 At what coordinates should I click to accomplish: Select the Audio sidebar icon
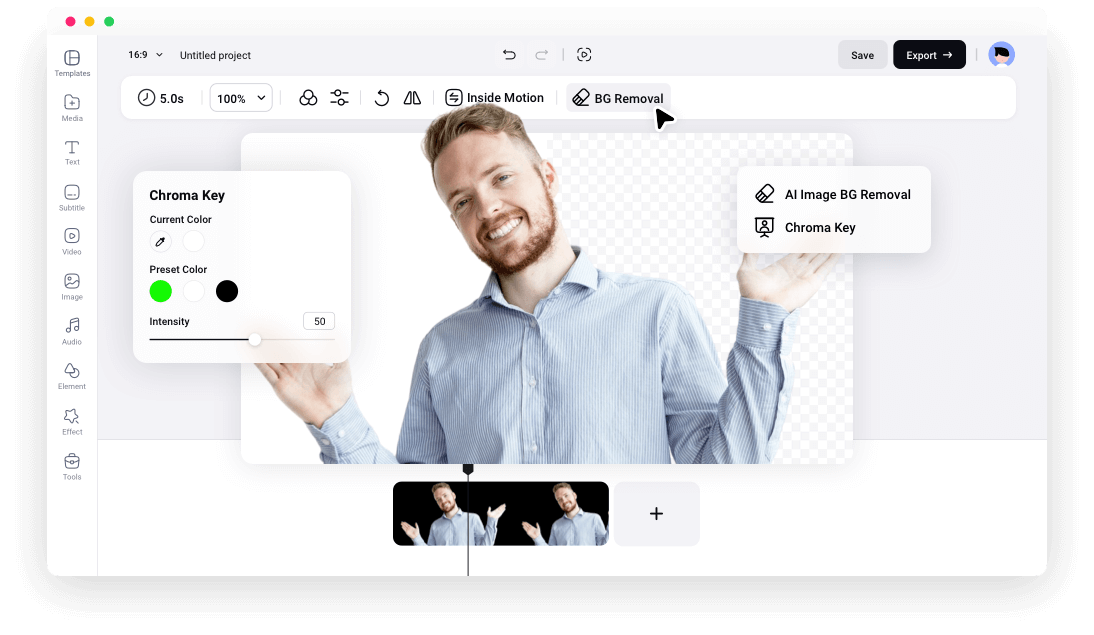coord(71,331)
